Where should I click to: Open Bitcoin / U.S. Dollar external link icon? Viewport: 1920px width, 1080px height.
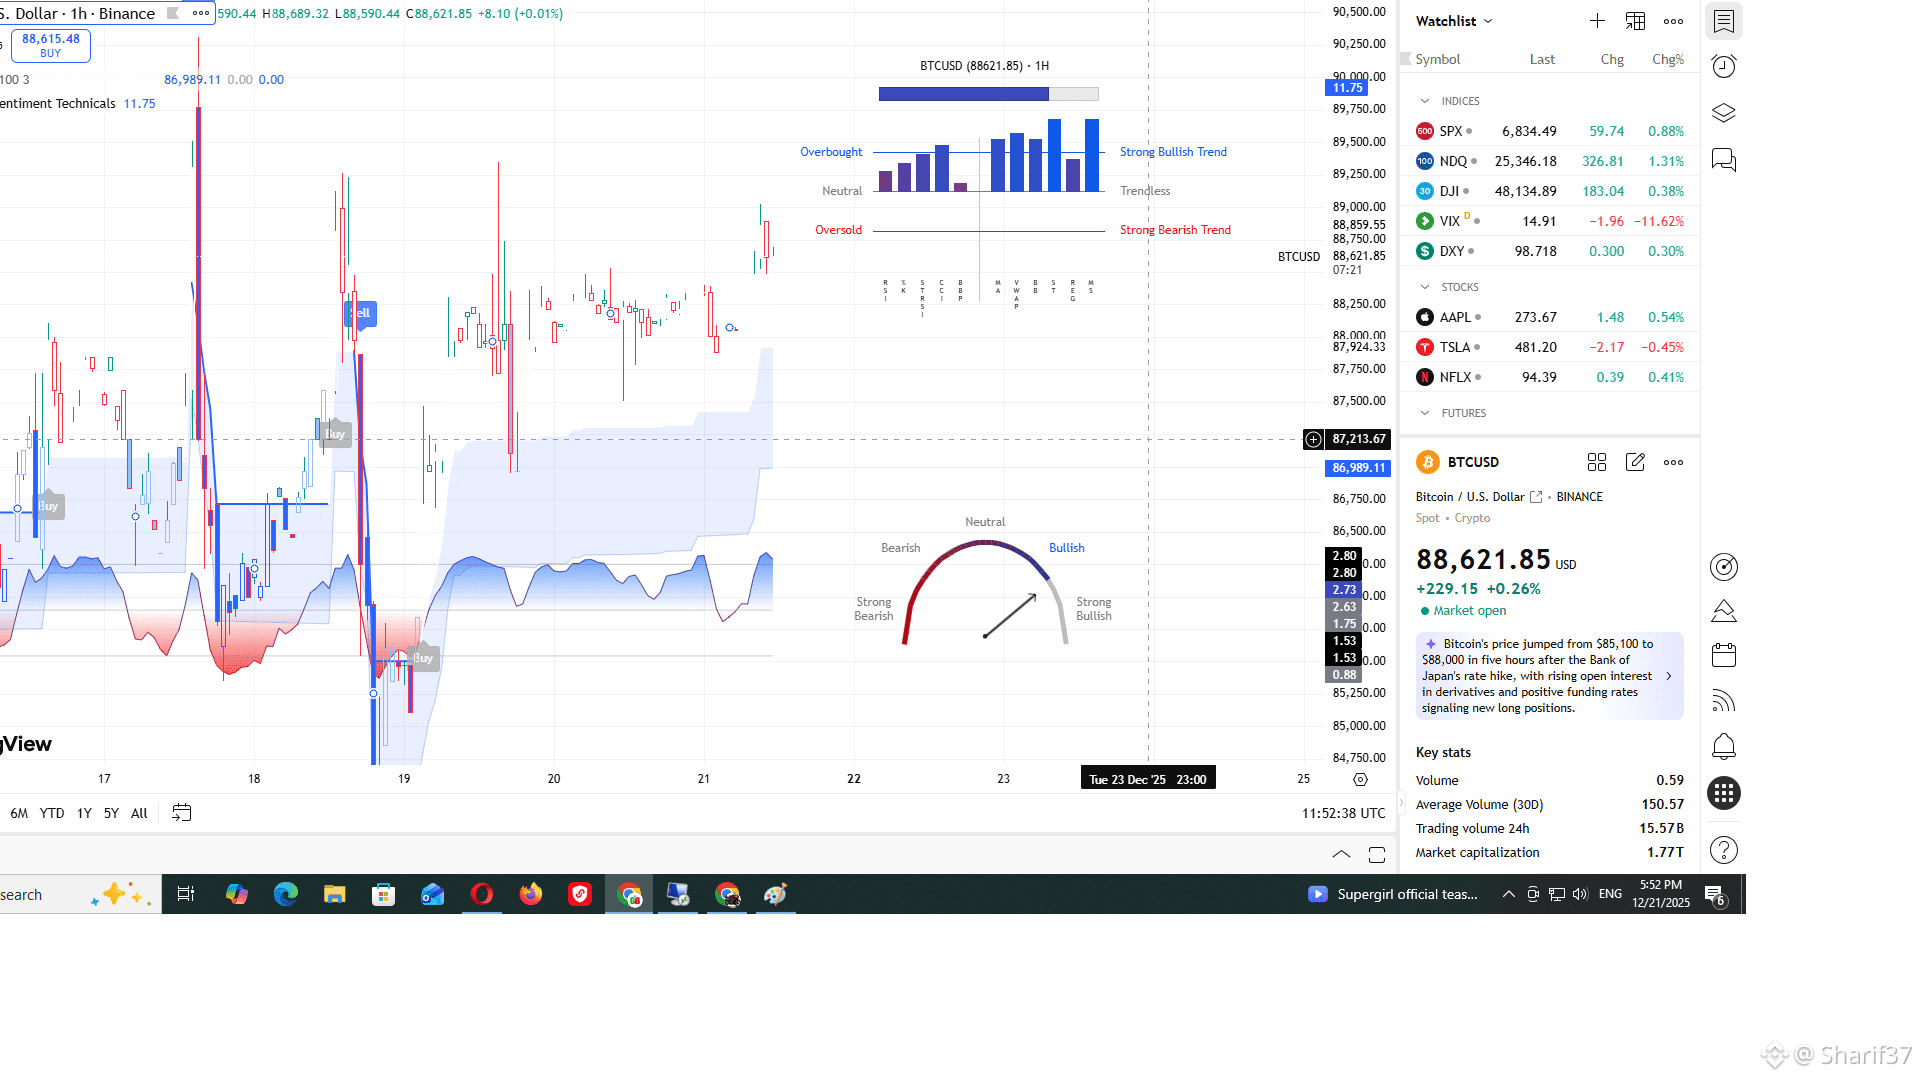tap(1536, 497)
